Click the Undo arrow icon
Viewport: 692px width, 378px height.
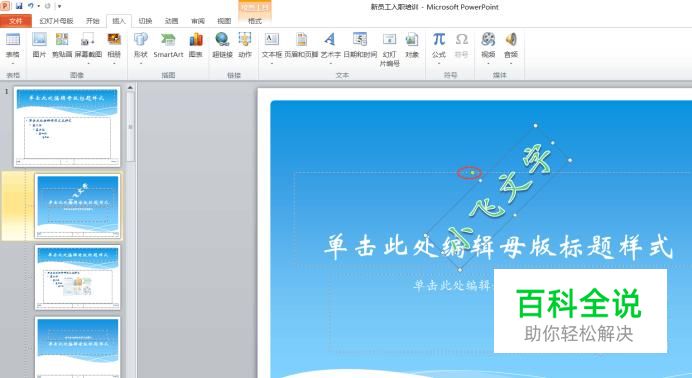[31, 6]
